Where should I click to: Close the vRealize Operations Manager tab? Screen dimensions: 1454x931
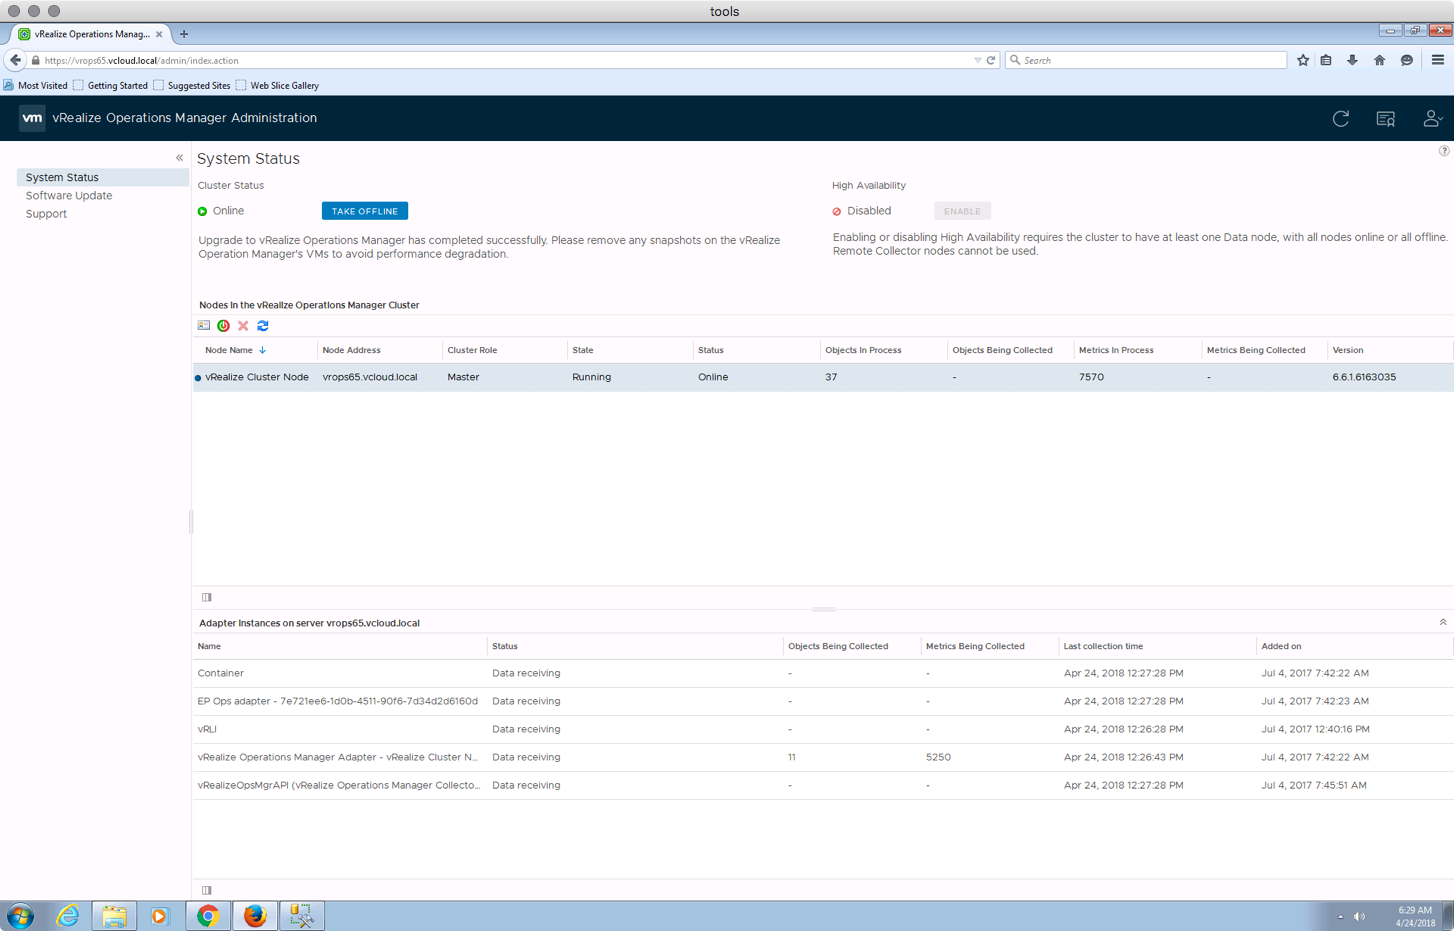(159, 34)
